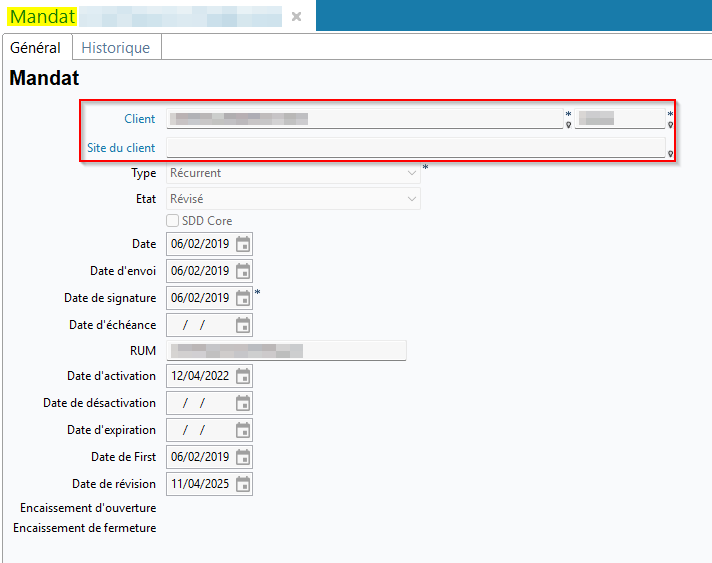This screenshot has width=712, height=563.
Task: Follow the Site du client link
Action: click(x=121, y=148)
